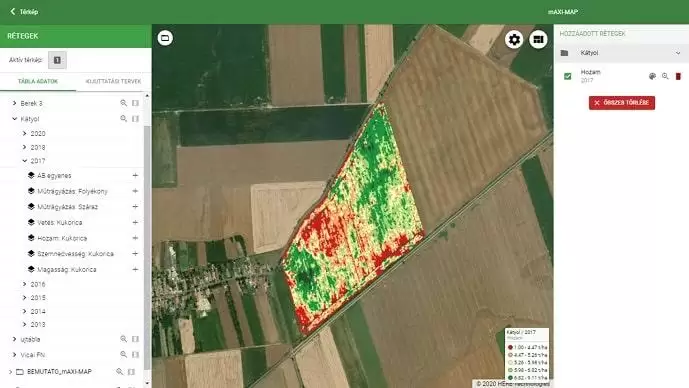Add Vetés: Kukorica layer to map
The image size is (689, 388).
click(x=135, y=222)
